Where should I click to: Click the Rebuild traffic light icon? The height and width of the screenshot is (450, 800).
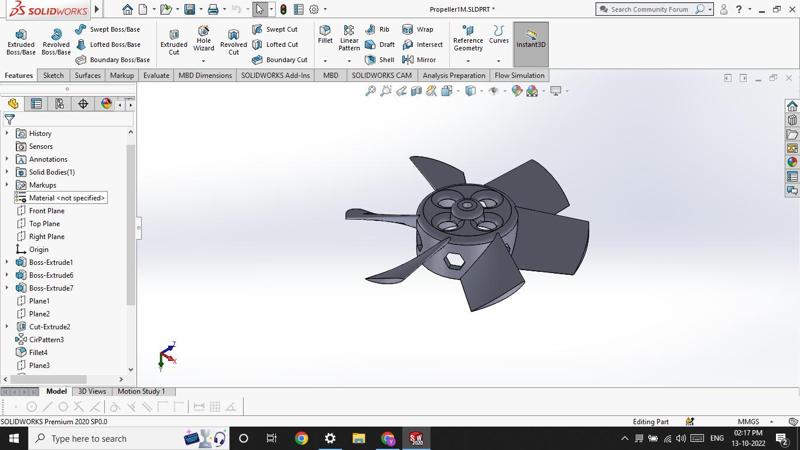click(x=283, y=9)
